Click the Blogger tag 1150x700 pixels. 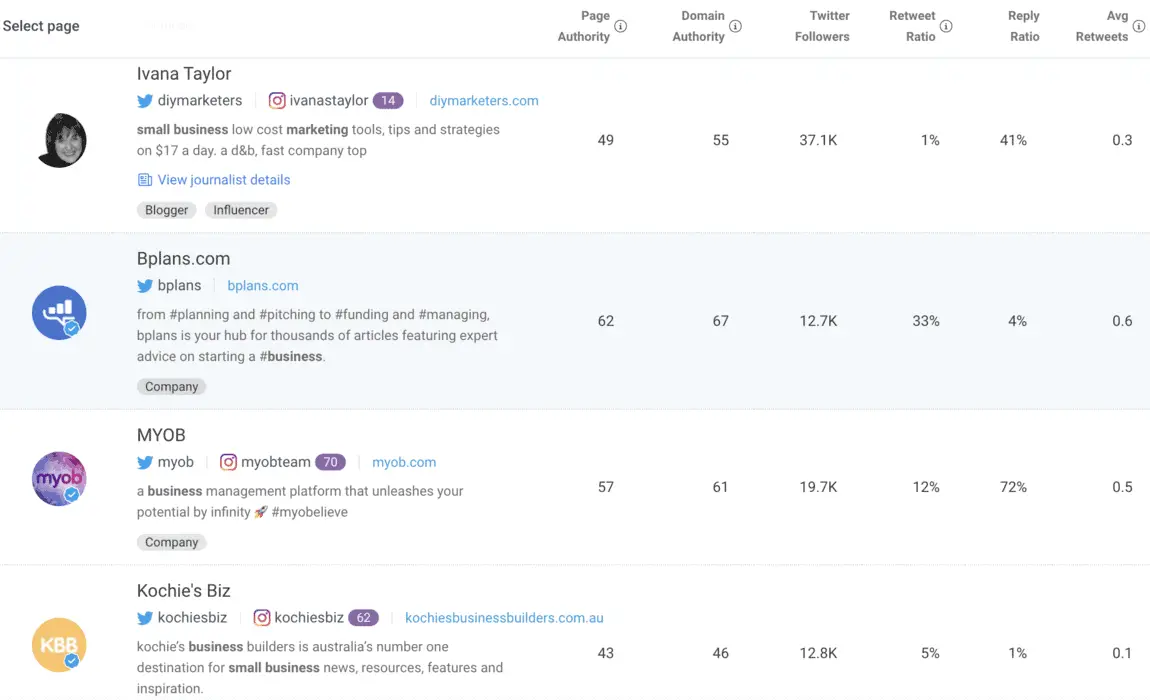[x=166, y=210]
